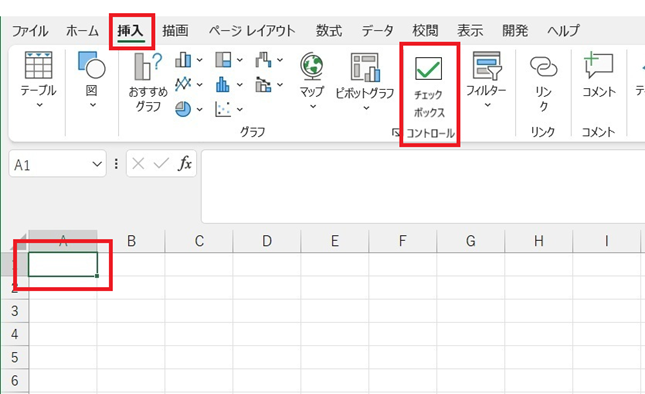Click the formula bar enter checkmark
The width and height of the screenshot is (645, 394).
(x=161, y=164)
